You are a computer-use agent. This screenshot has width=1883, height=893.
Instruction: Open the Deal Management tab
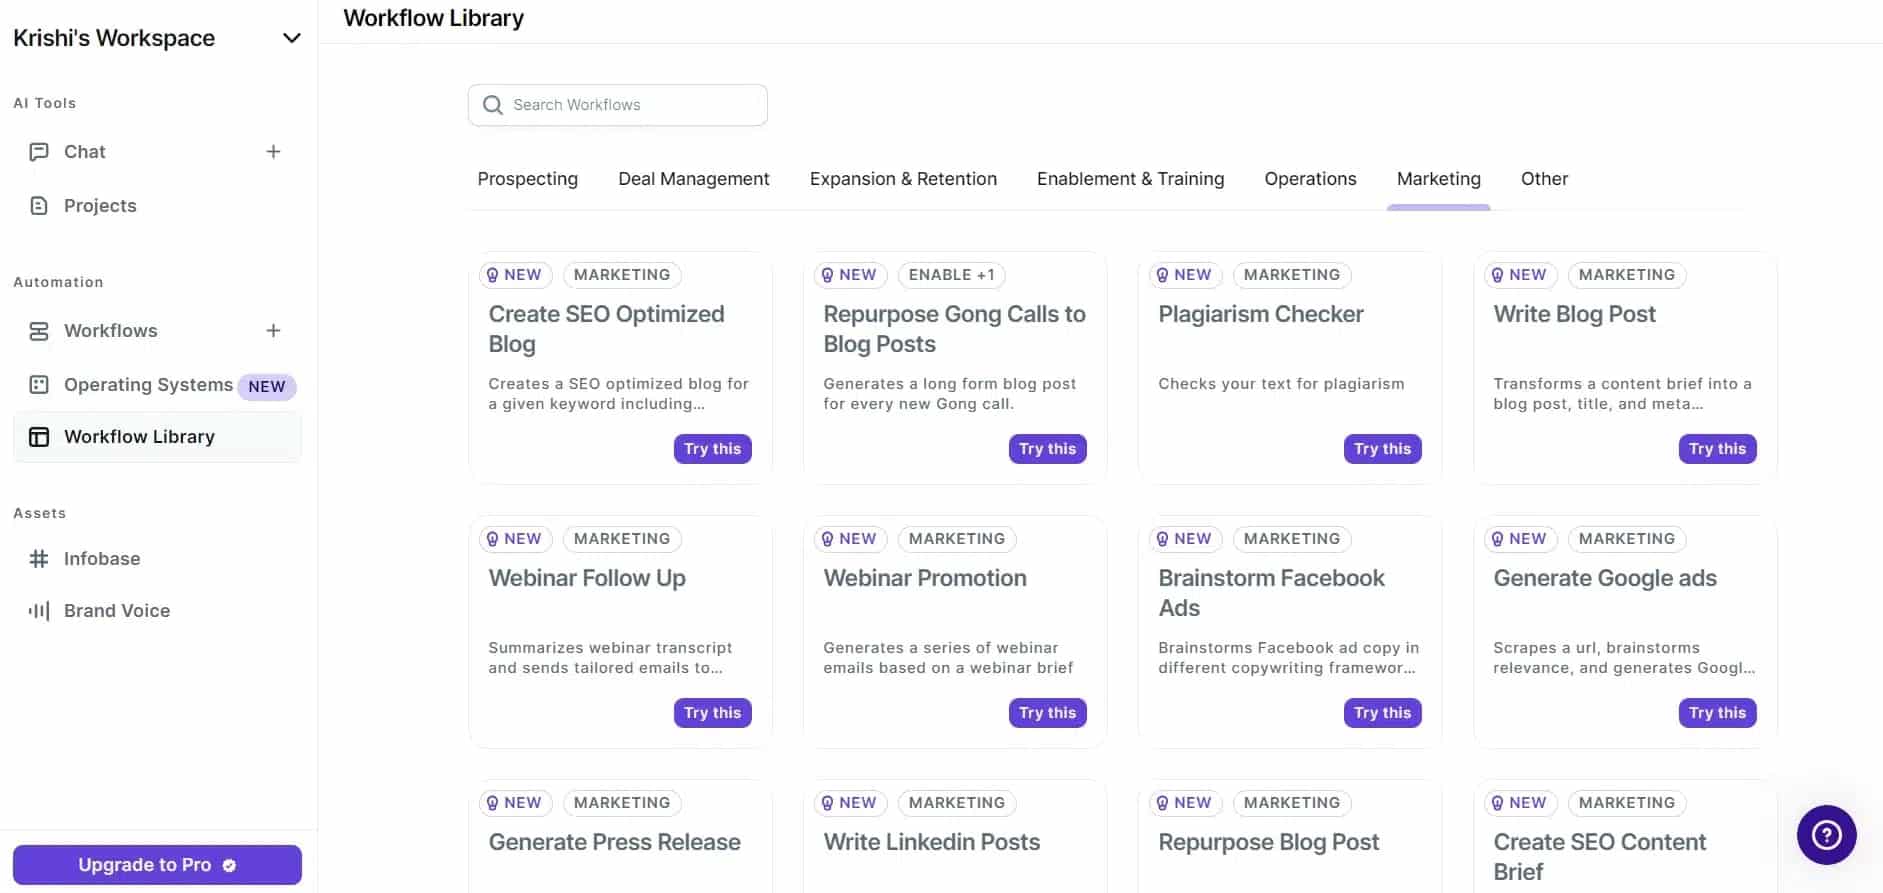(694, 179)
